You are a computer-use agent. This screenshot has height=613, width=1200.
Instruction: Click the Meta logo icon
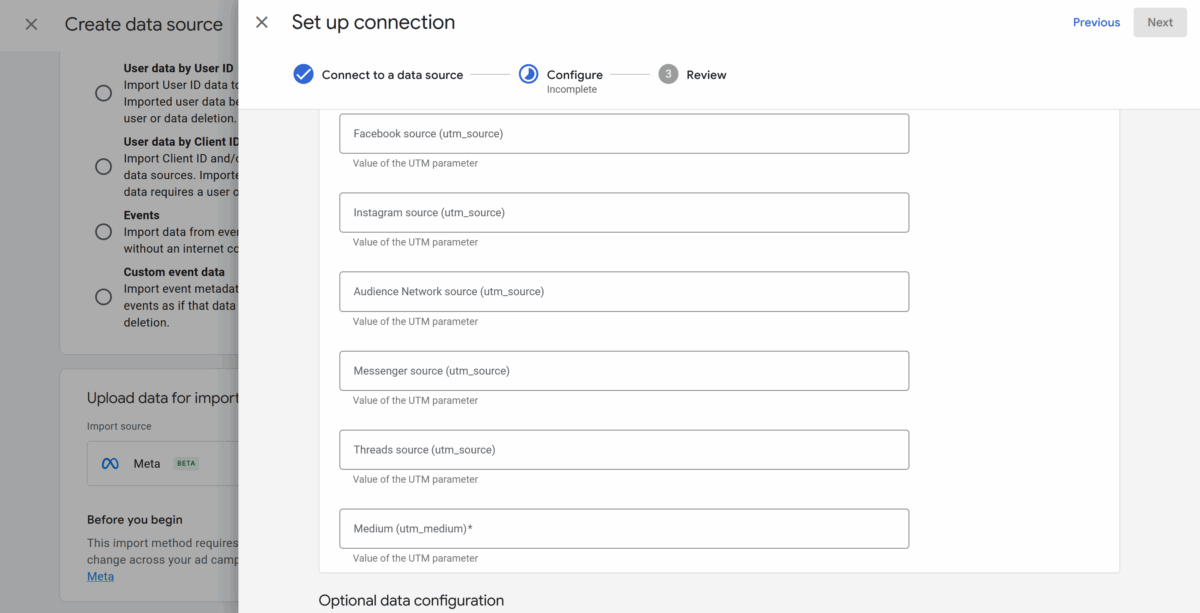click(110, 464)
